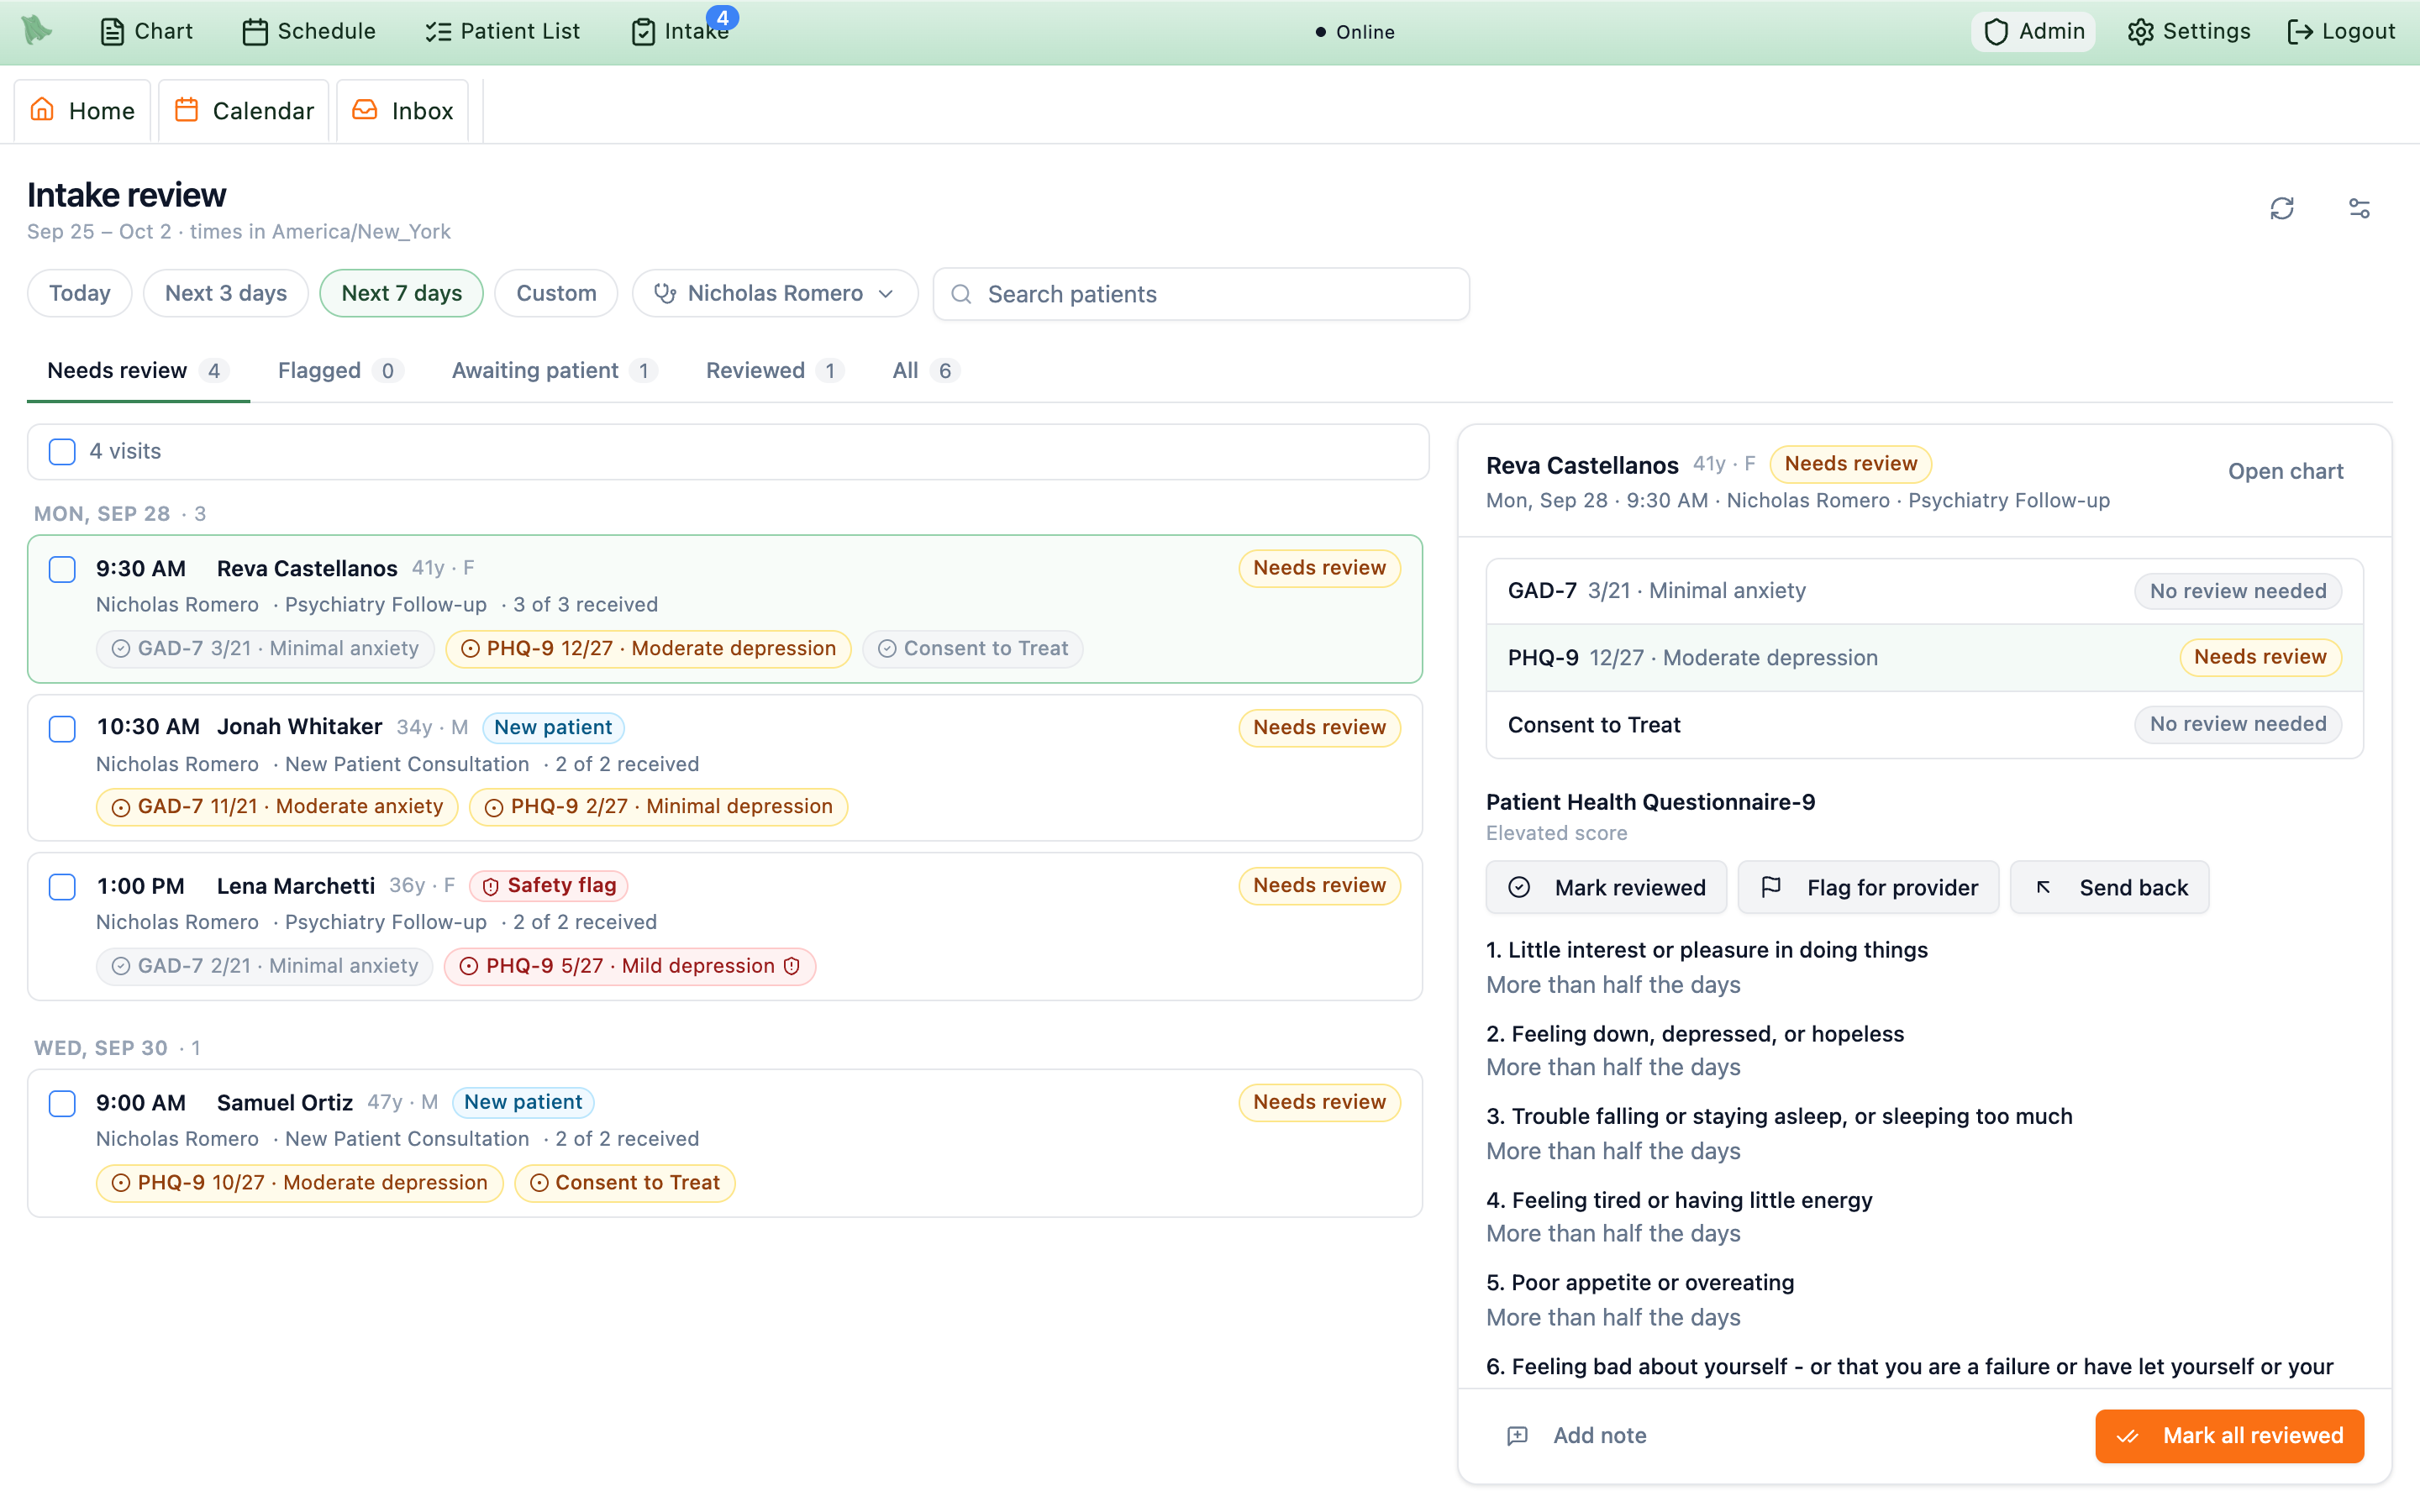Open Settings gear

pyautogui.click(x=2189, y=31)
